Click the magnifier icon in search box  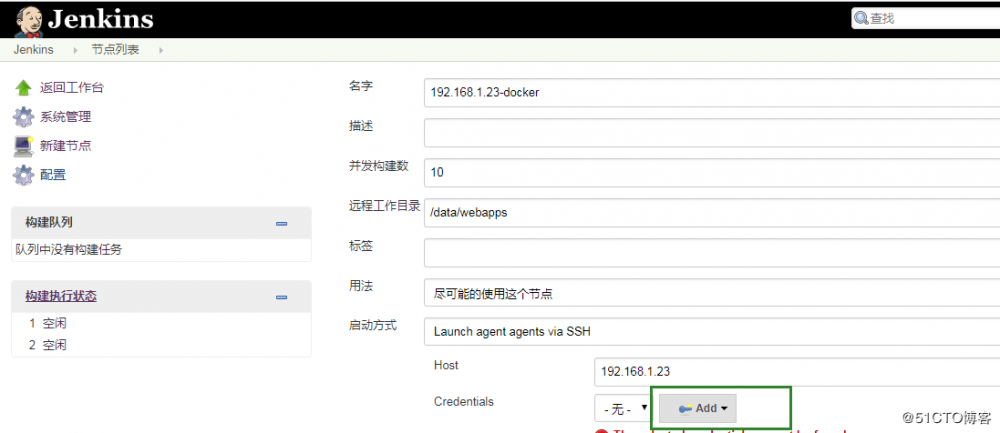[x=862, y=18]
